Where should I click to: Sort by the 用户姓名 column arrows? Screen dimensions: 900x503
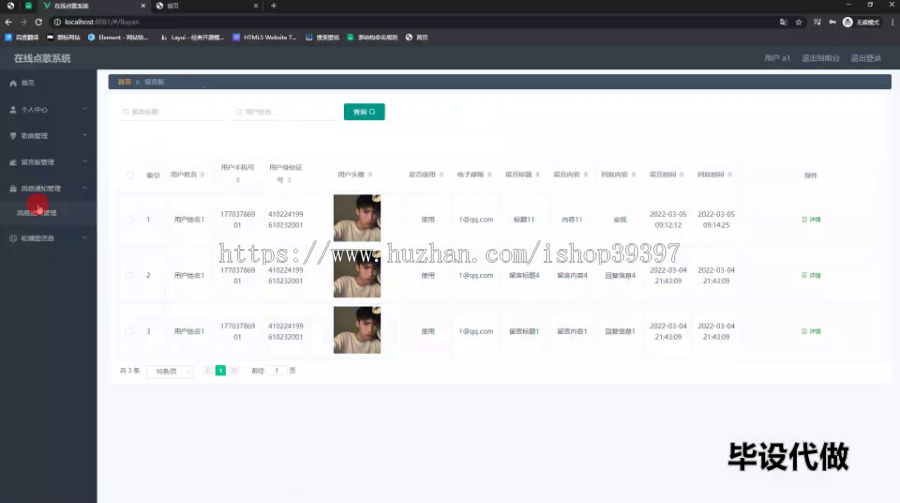pos(203,175)
